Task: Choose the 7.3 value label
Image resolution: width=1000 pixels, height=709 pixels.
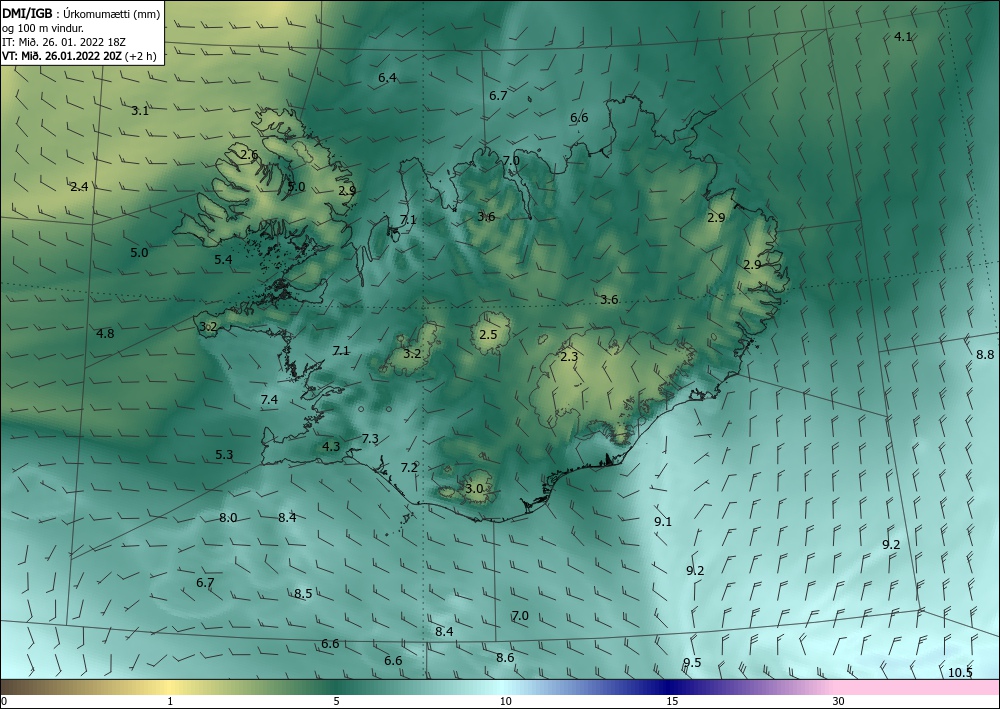Action: click(x=370, y=439)
